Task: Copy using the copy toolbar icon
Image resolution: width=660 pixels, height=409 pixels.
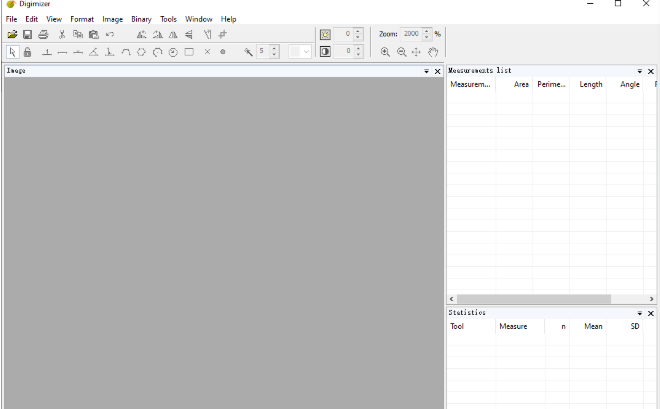Action: 77,35
